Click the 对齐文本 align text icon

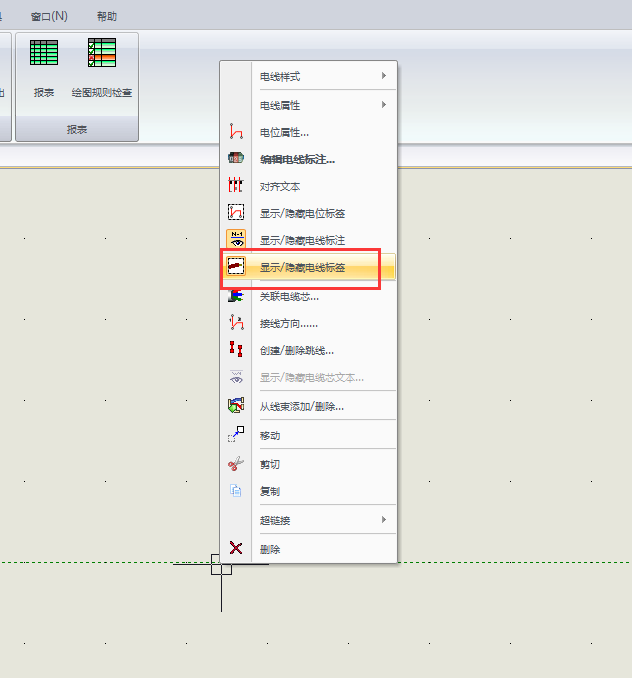click(236, 186)
